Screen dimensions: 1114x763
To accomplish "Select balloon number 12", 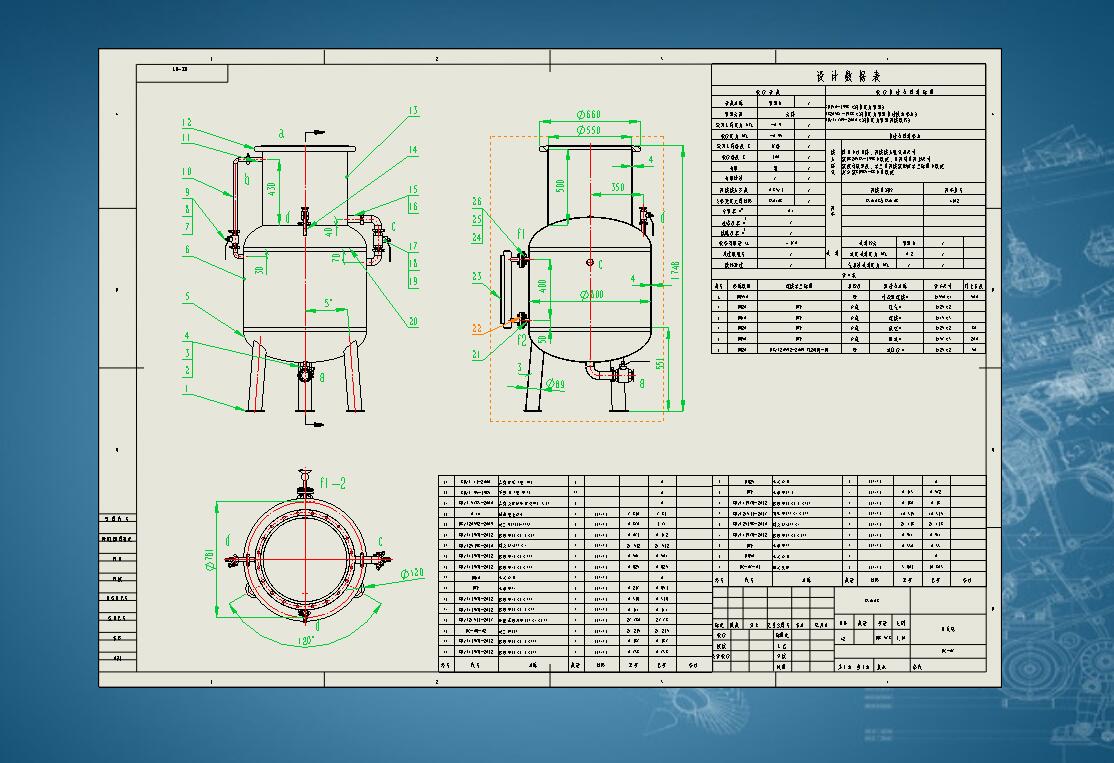I will (x=187, y=123).
